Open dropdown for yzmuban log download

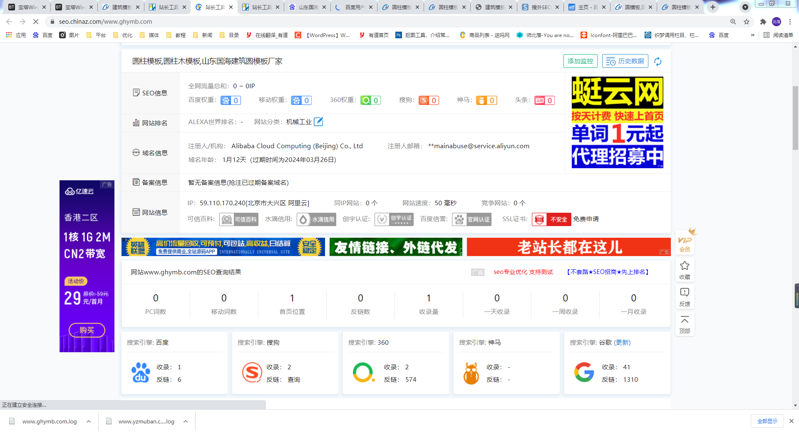(185, 422)
